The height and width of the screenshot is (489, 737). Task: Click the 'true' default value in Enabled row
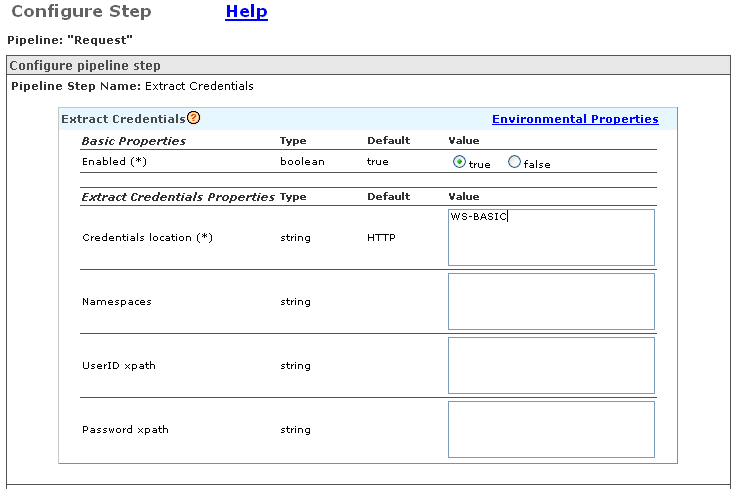click(377, 162)
